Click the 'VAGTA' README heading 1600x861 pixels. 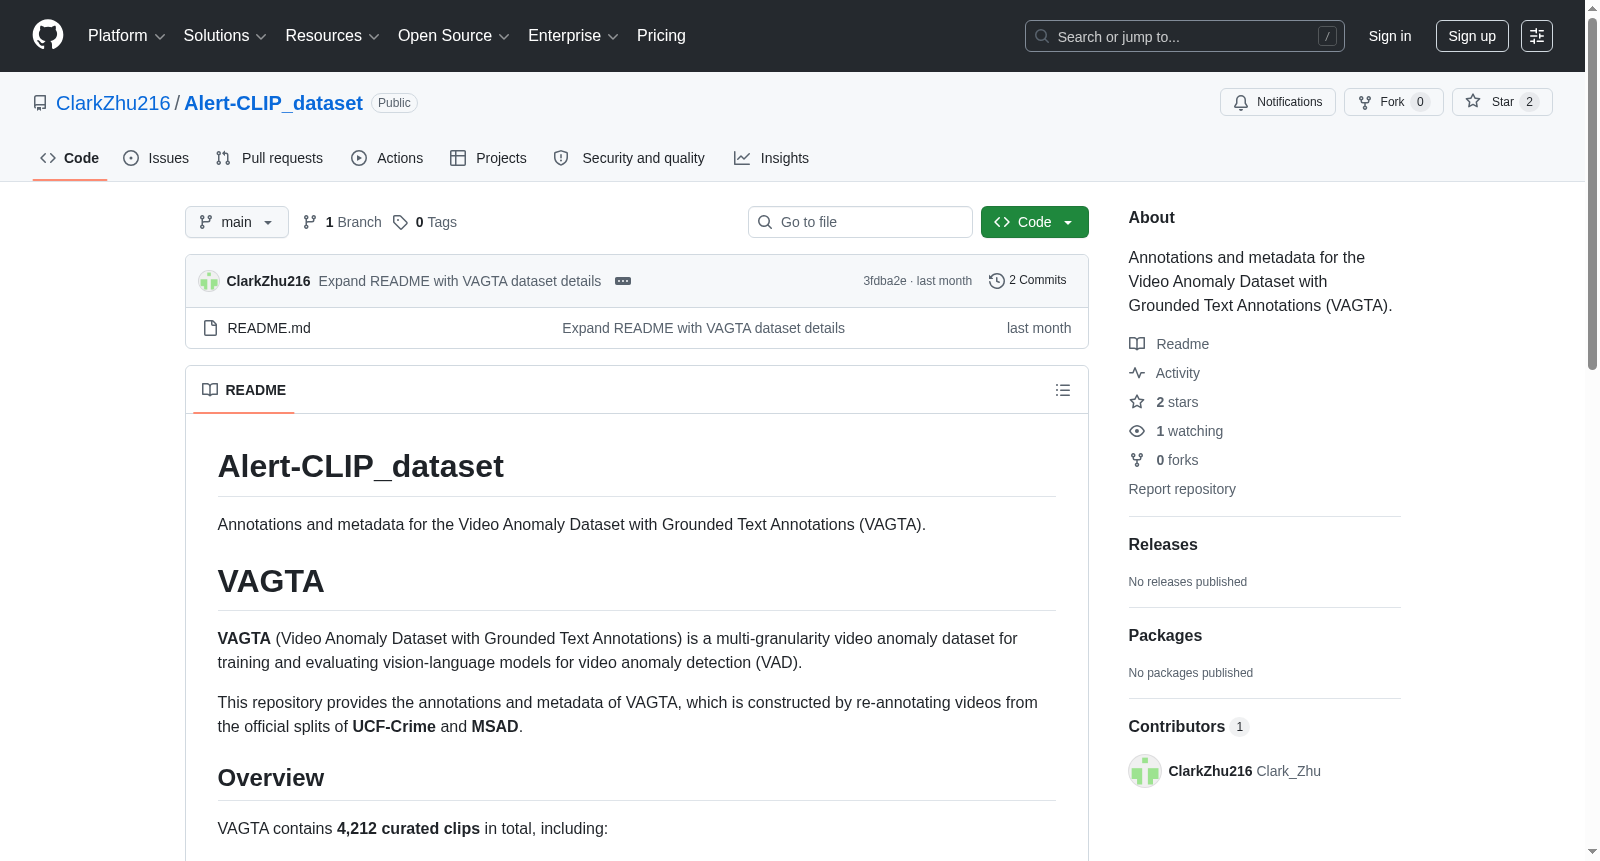(x=271, y=581)
